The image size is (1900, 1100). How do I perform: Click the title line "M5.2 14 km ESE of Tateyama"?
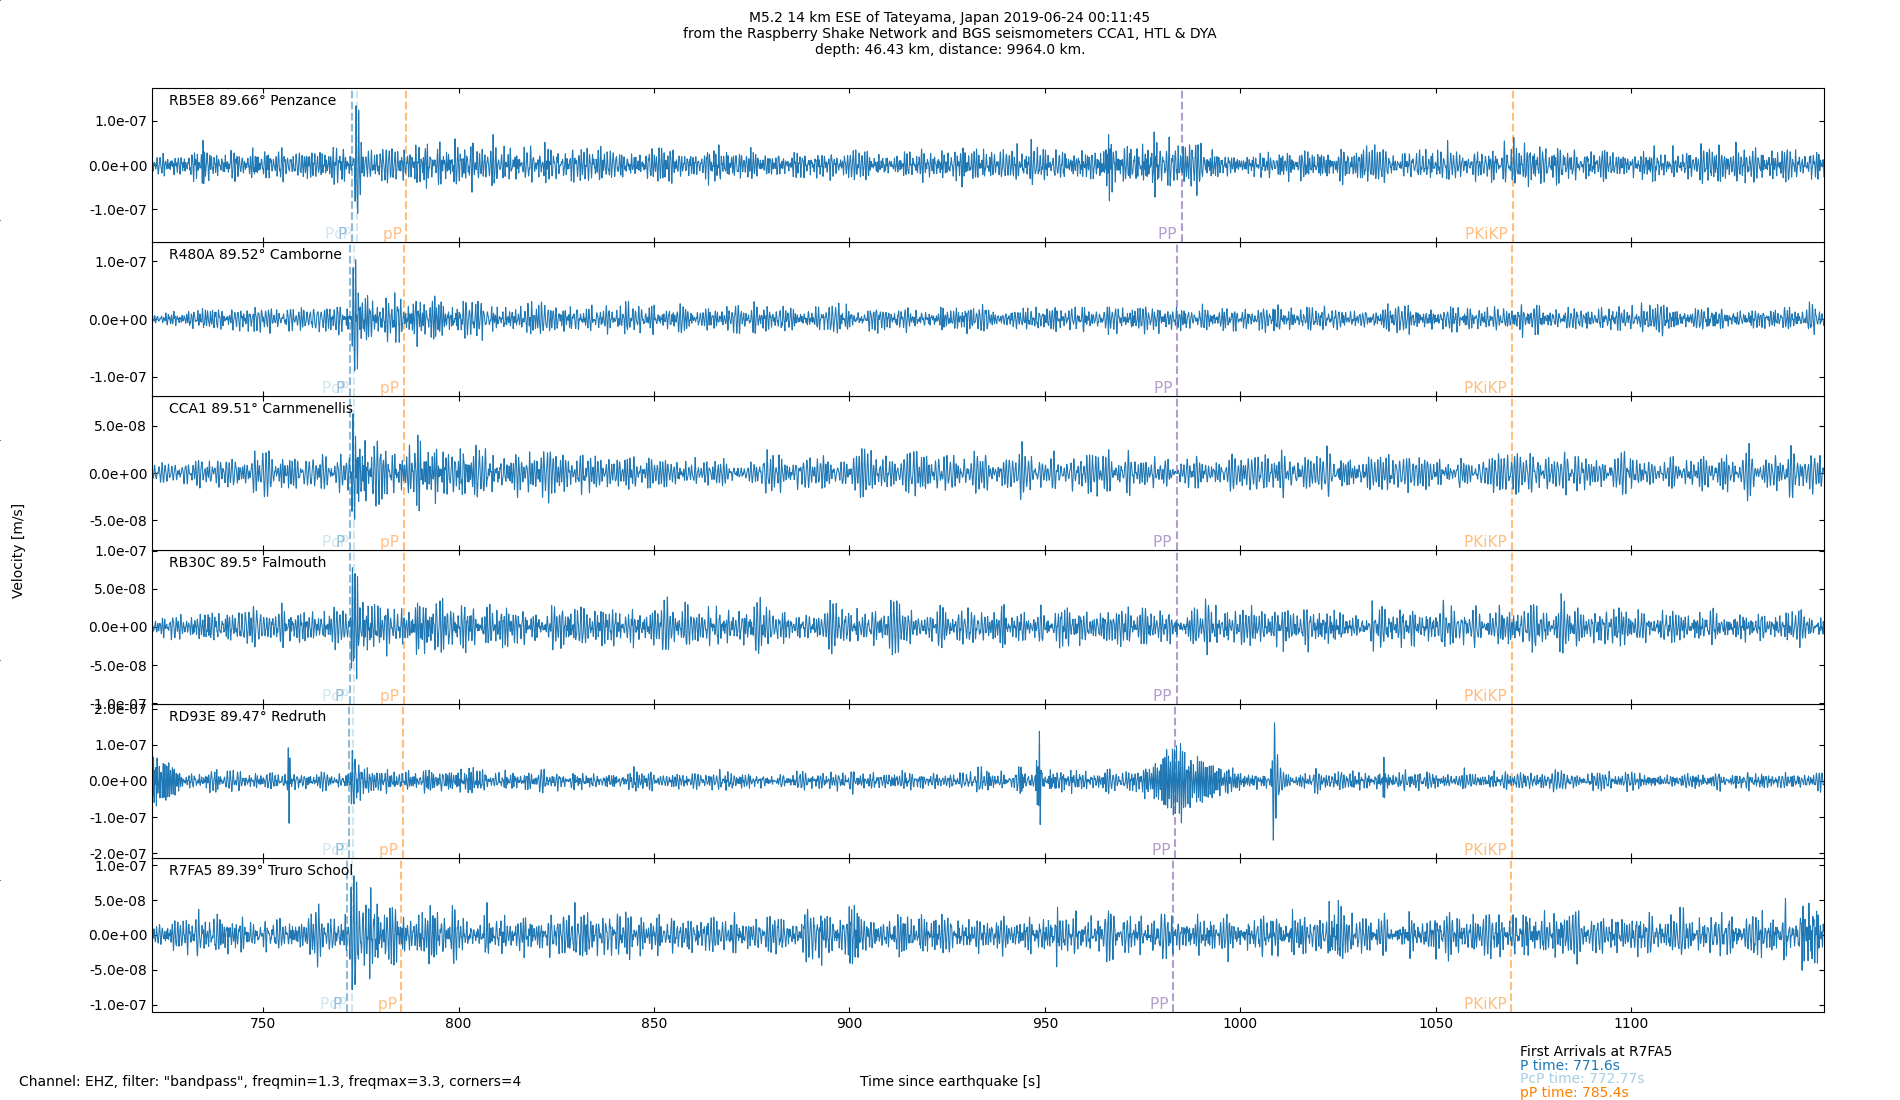949,17
